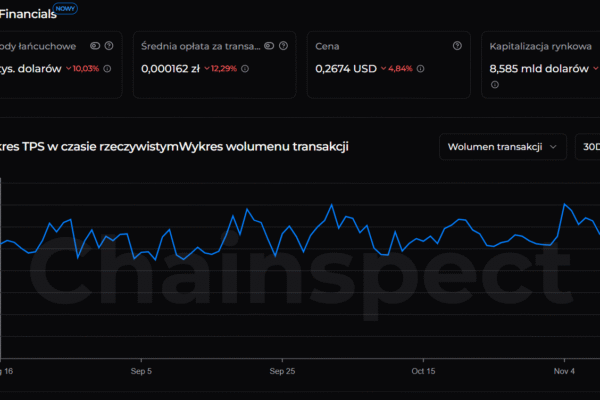Click info icon next to 10,03% change
Viewport: 600px width, 400px height.
click(x=107, y=69)
